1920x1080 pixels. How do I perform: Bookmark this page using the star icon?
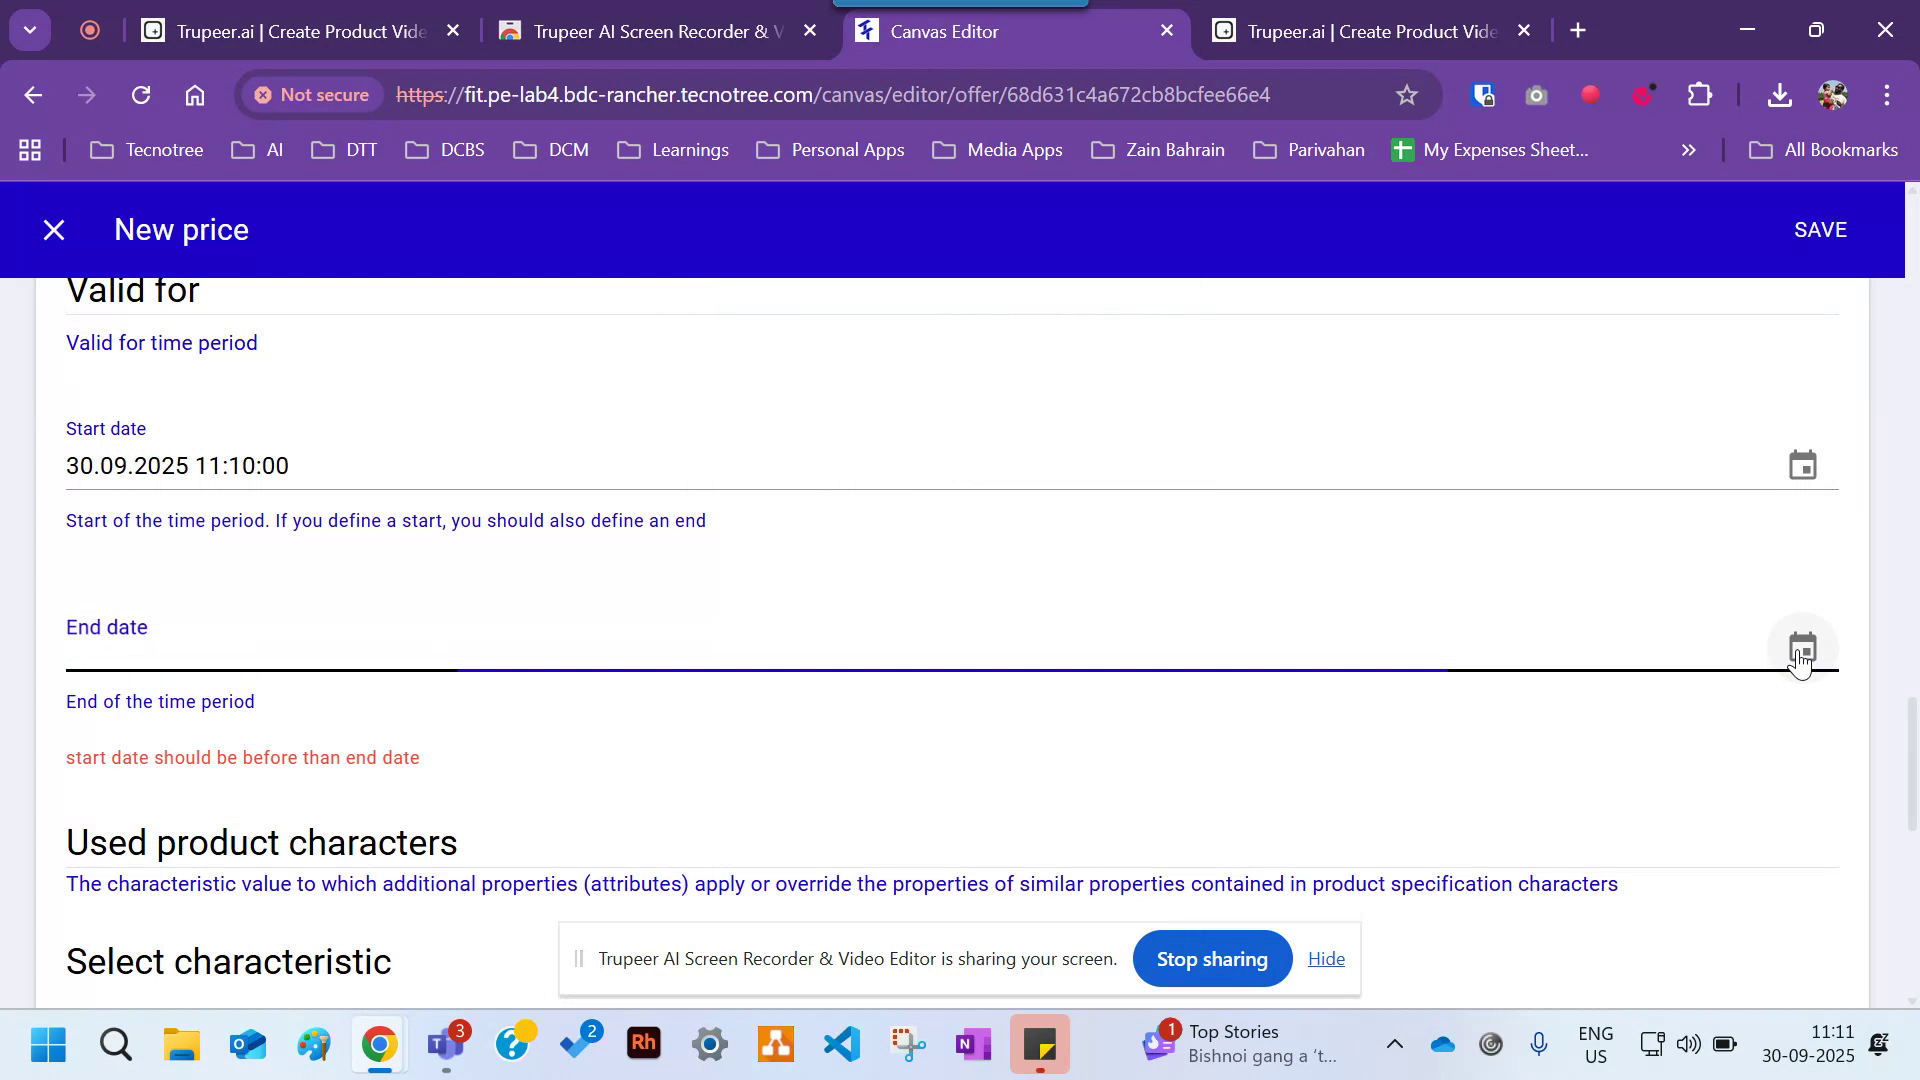(1406, 95)
